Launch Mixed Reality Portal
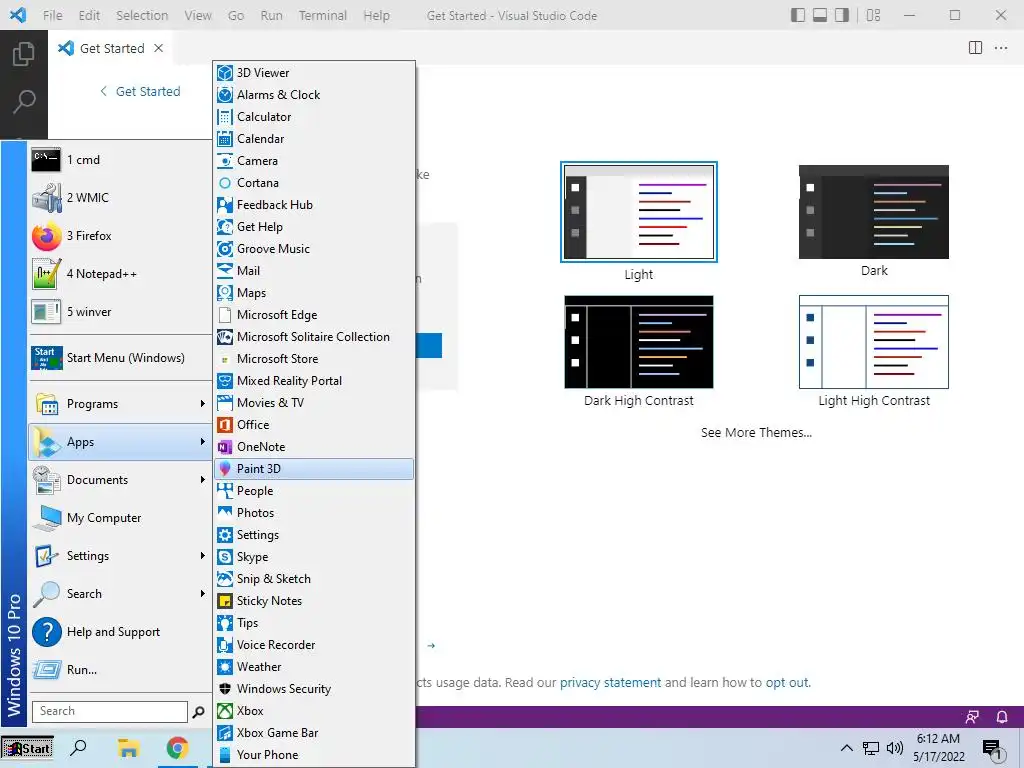Viewport: 1024px width, 768px height. coord(314,381)
